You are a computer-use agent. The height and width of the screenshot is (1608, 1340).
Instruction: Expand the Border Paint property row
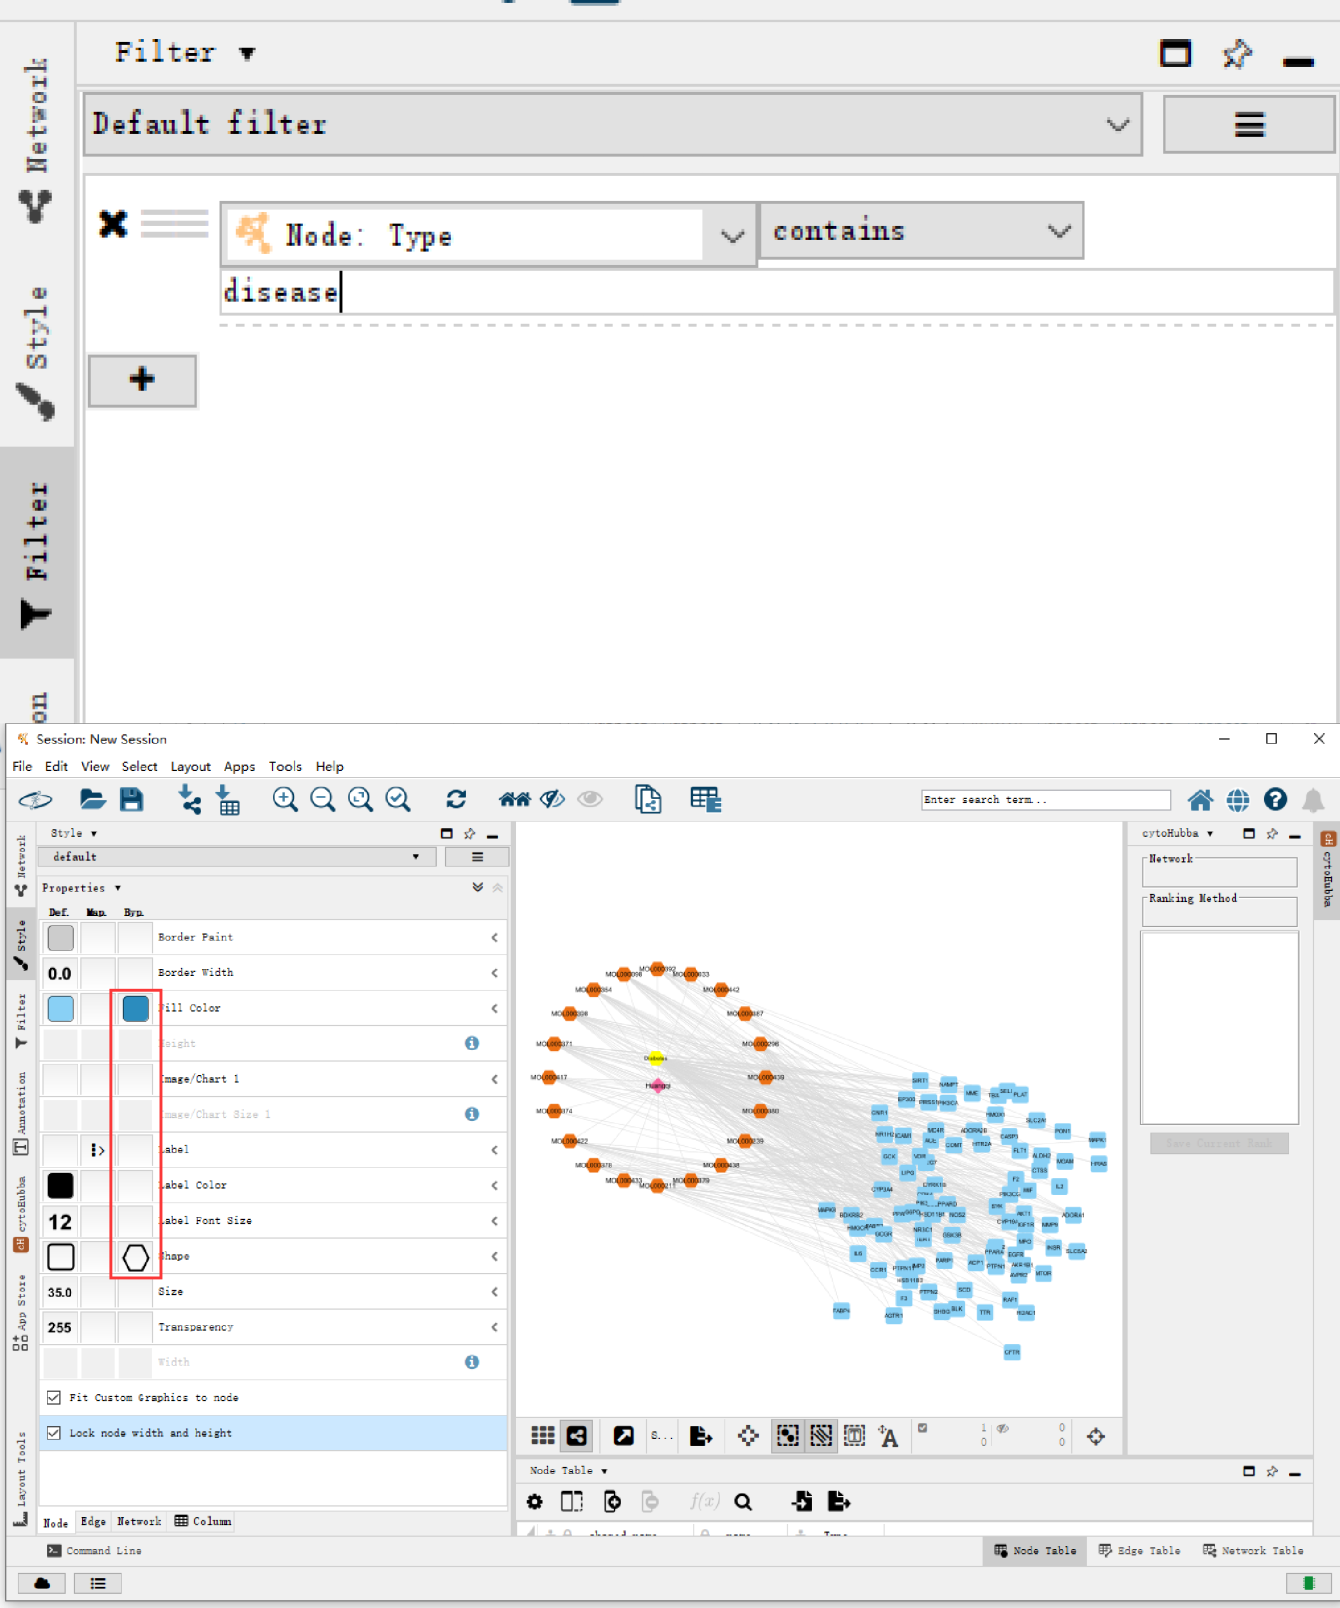click(x=494, y=937)
